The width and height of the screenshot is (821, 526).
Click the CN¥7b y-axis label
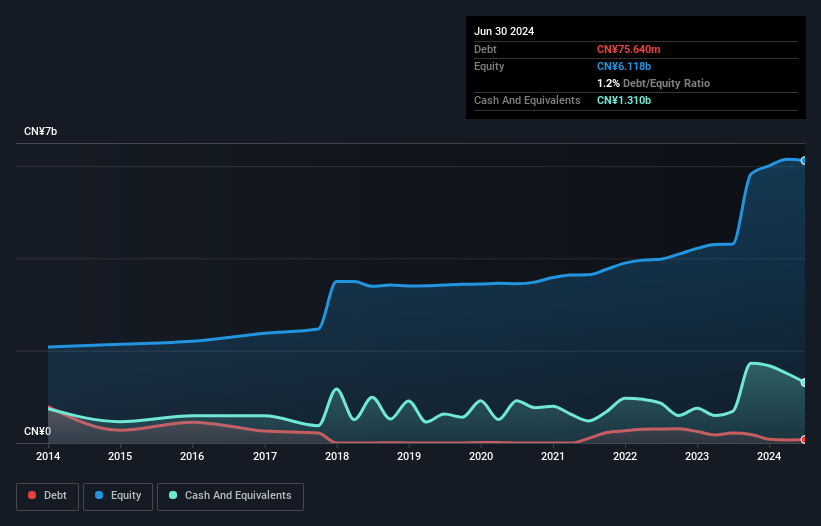click(40, 131)
